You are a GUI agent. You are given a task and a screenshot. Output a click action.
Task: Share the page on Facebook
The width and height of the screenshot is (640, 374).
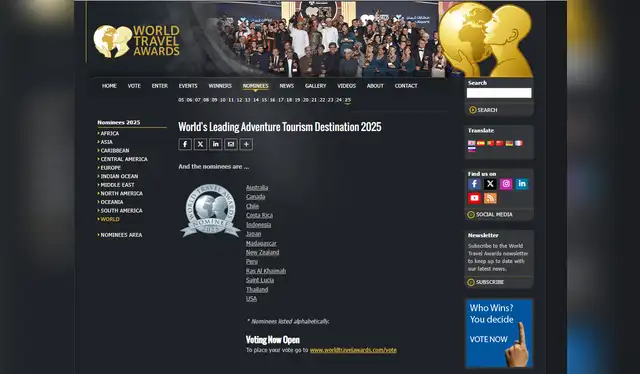click(185, 144)
